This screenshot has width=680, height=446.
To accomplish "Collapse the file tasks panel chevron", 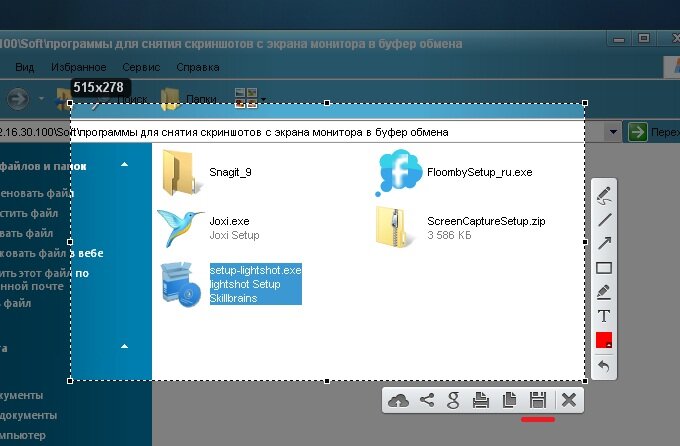I will pyautogui.click(x=124, y=164).
